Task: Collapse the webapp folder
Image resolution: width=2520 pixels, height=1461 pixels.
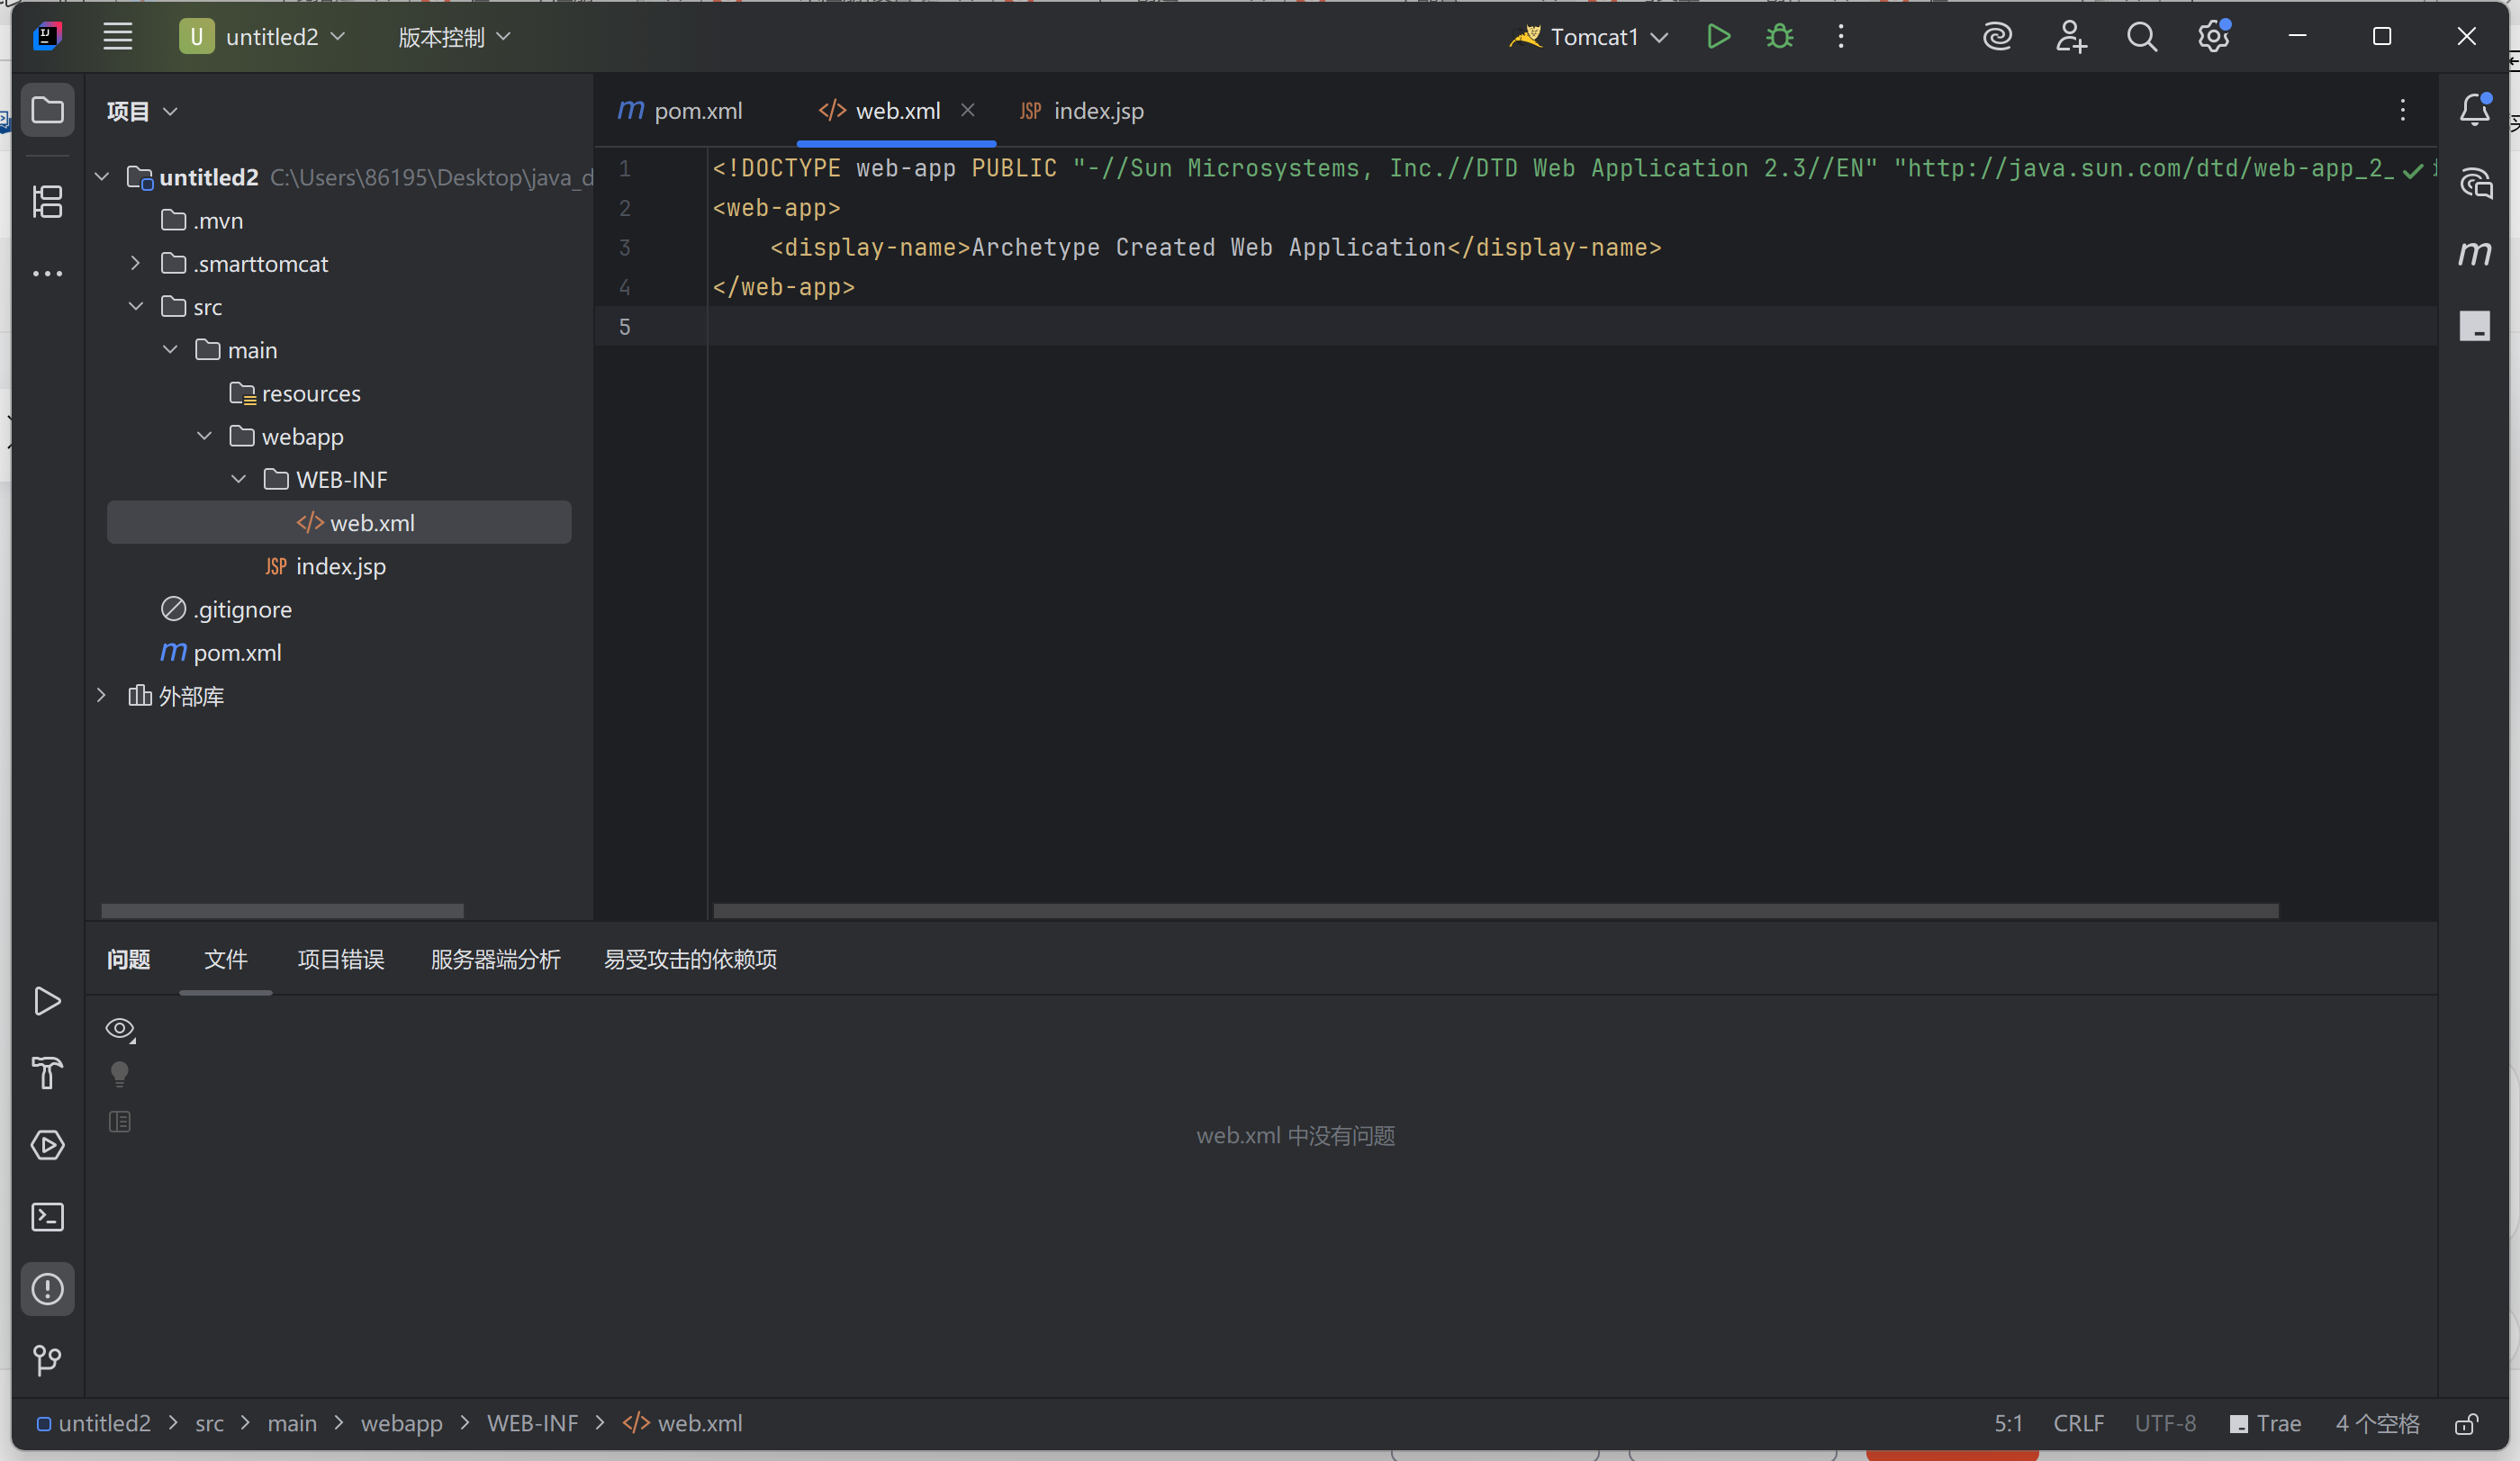Action: click(x=204, y=436)
